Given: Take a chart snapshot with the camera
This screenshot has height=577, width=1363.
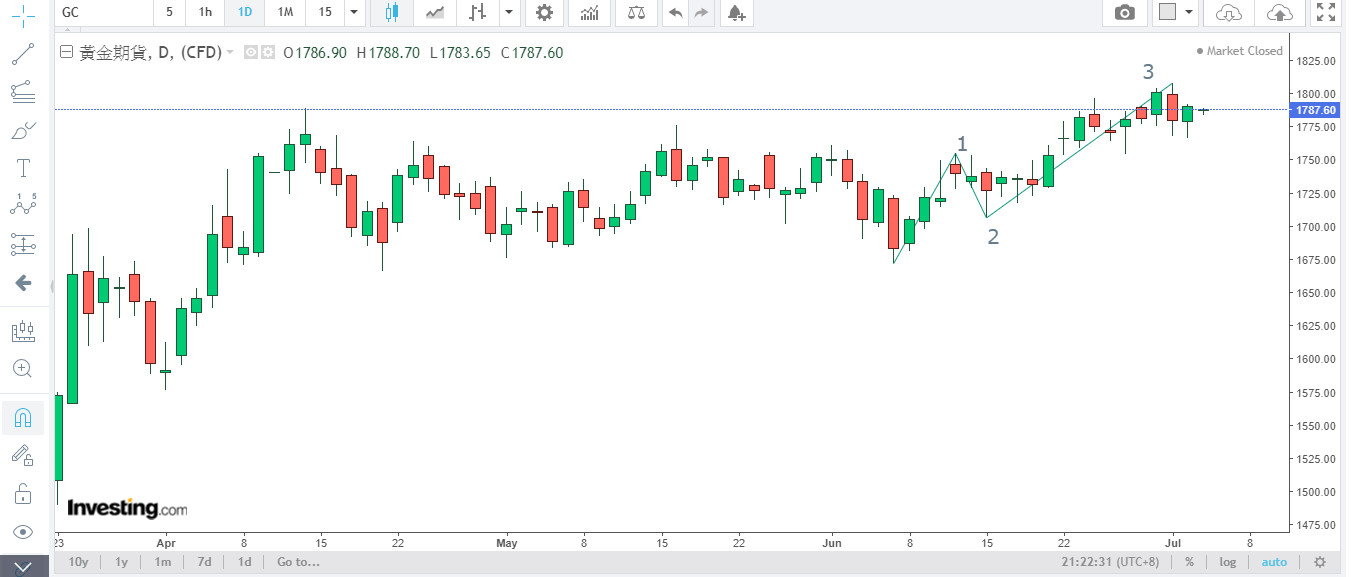Looking at the screenshot, I should click(x=1125, y=13).
